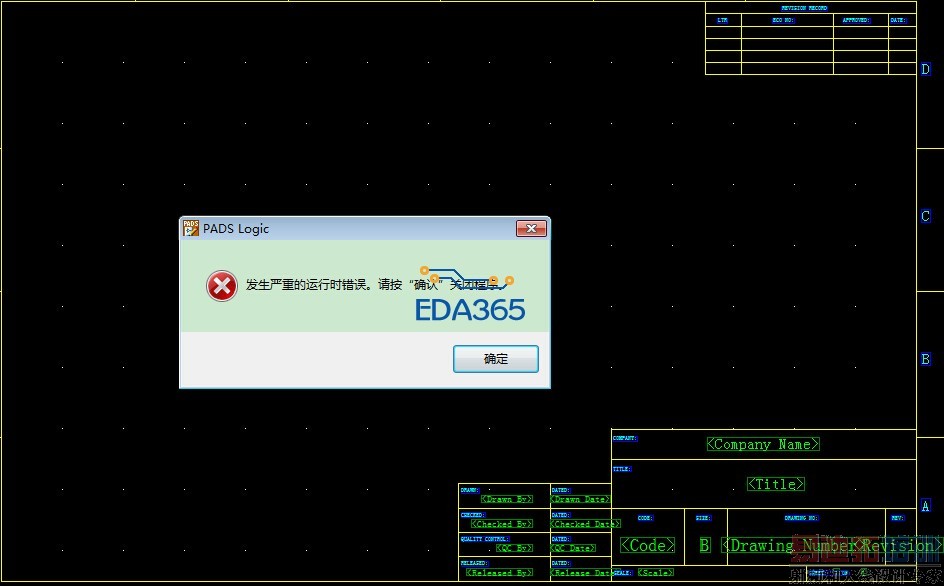Select the <Company Name> field
944x586 pixels.
tap(763, 444)
